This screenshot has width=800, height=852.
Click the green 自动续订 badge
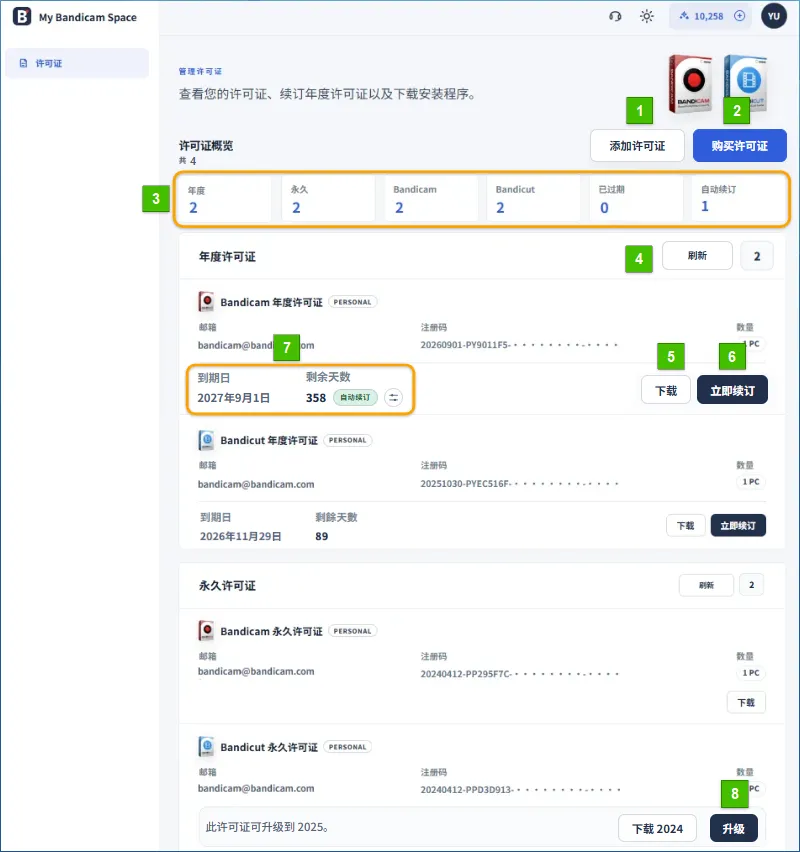pyautogui.click(x=355, y=398)
